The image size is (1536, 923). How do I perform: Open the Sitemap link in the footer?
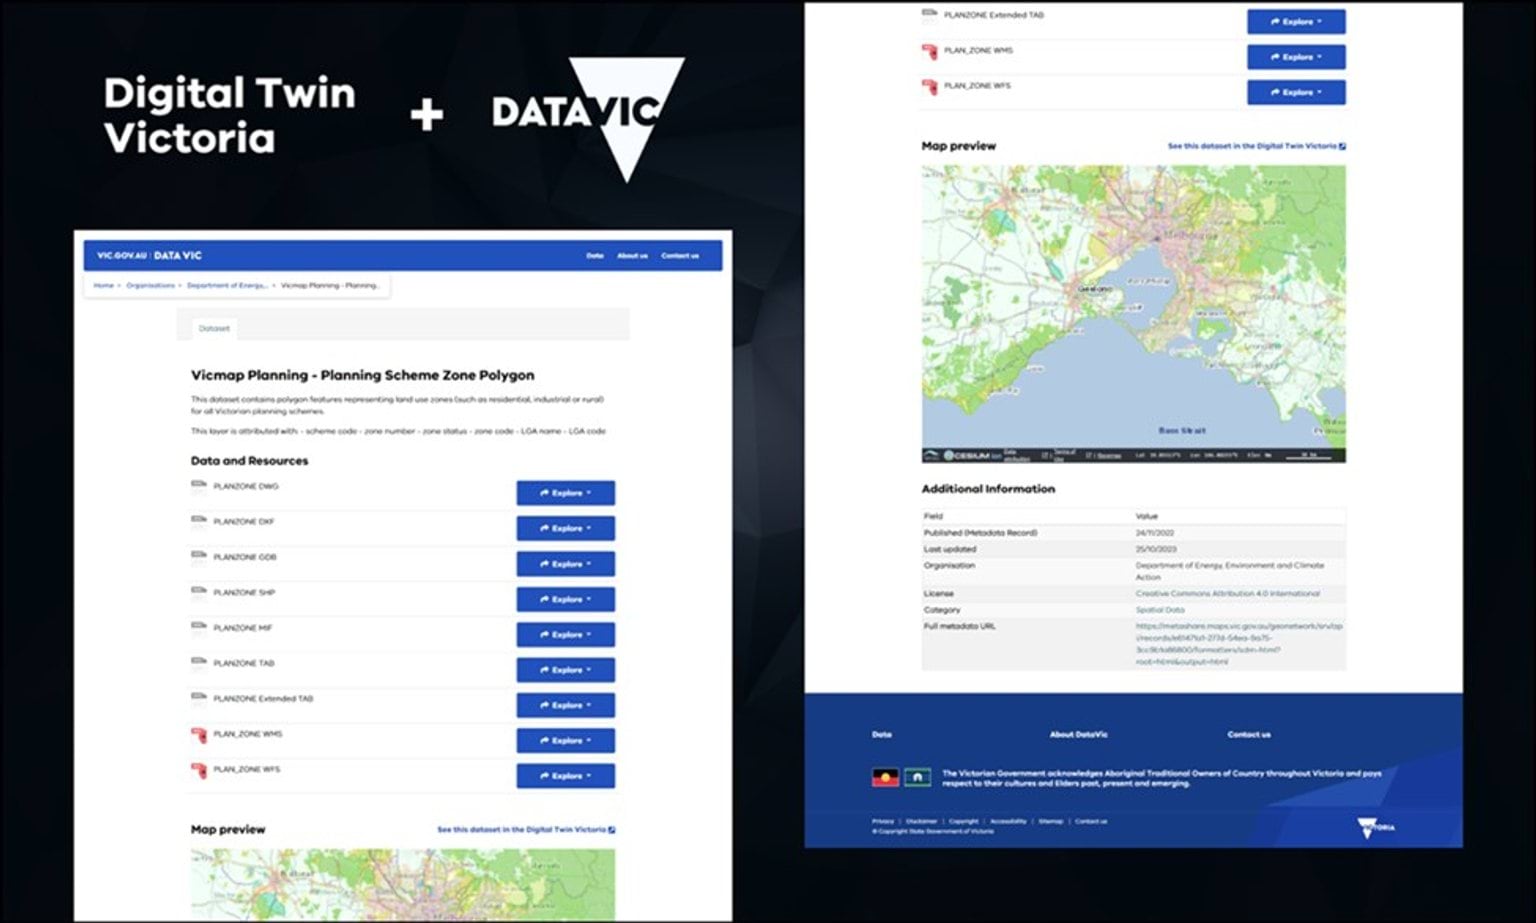pos(1050,821)
